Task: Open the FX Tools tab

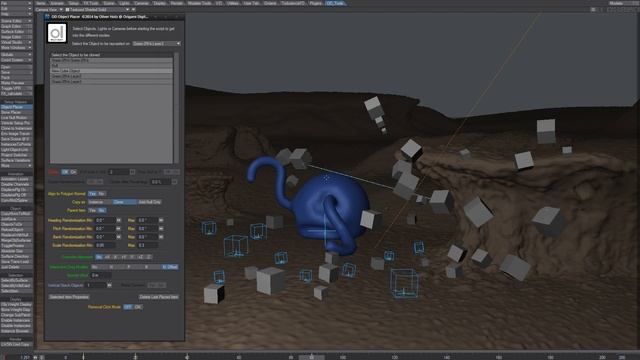Action: pos(91,3)
